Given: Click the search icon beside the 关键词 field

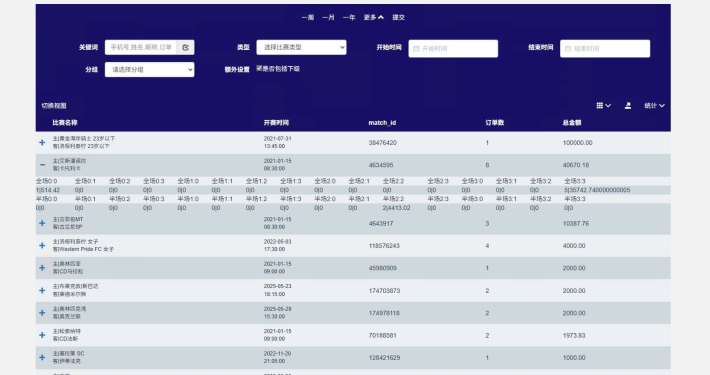Looking at the screenshot, I should click(x=186, y=47).
